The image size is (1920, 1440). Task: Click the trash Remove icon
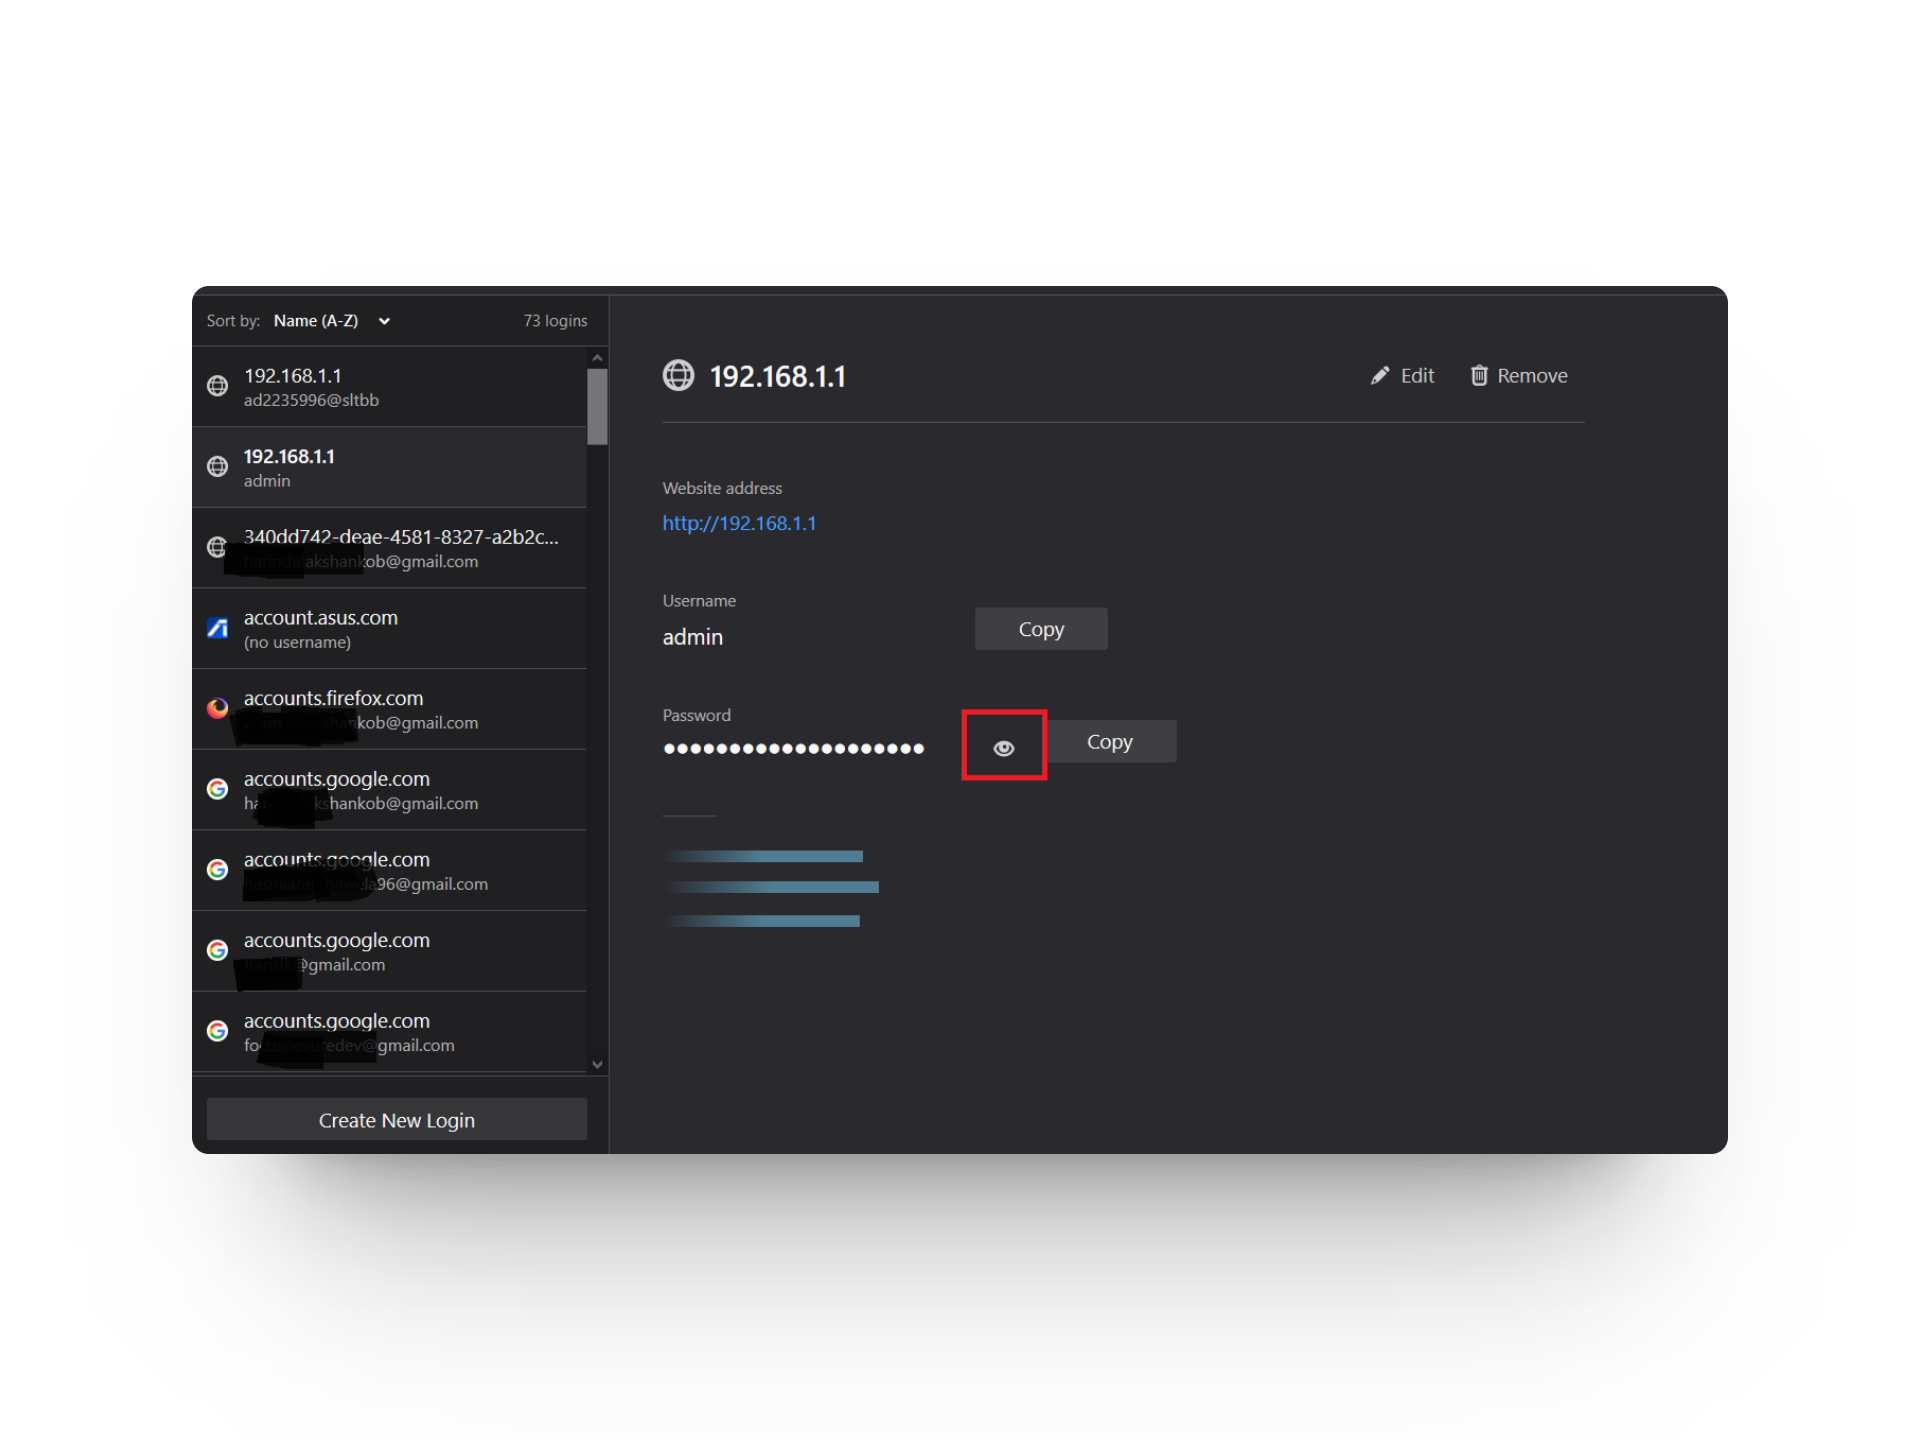coord(1479,376)
